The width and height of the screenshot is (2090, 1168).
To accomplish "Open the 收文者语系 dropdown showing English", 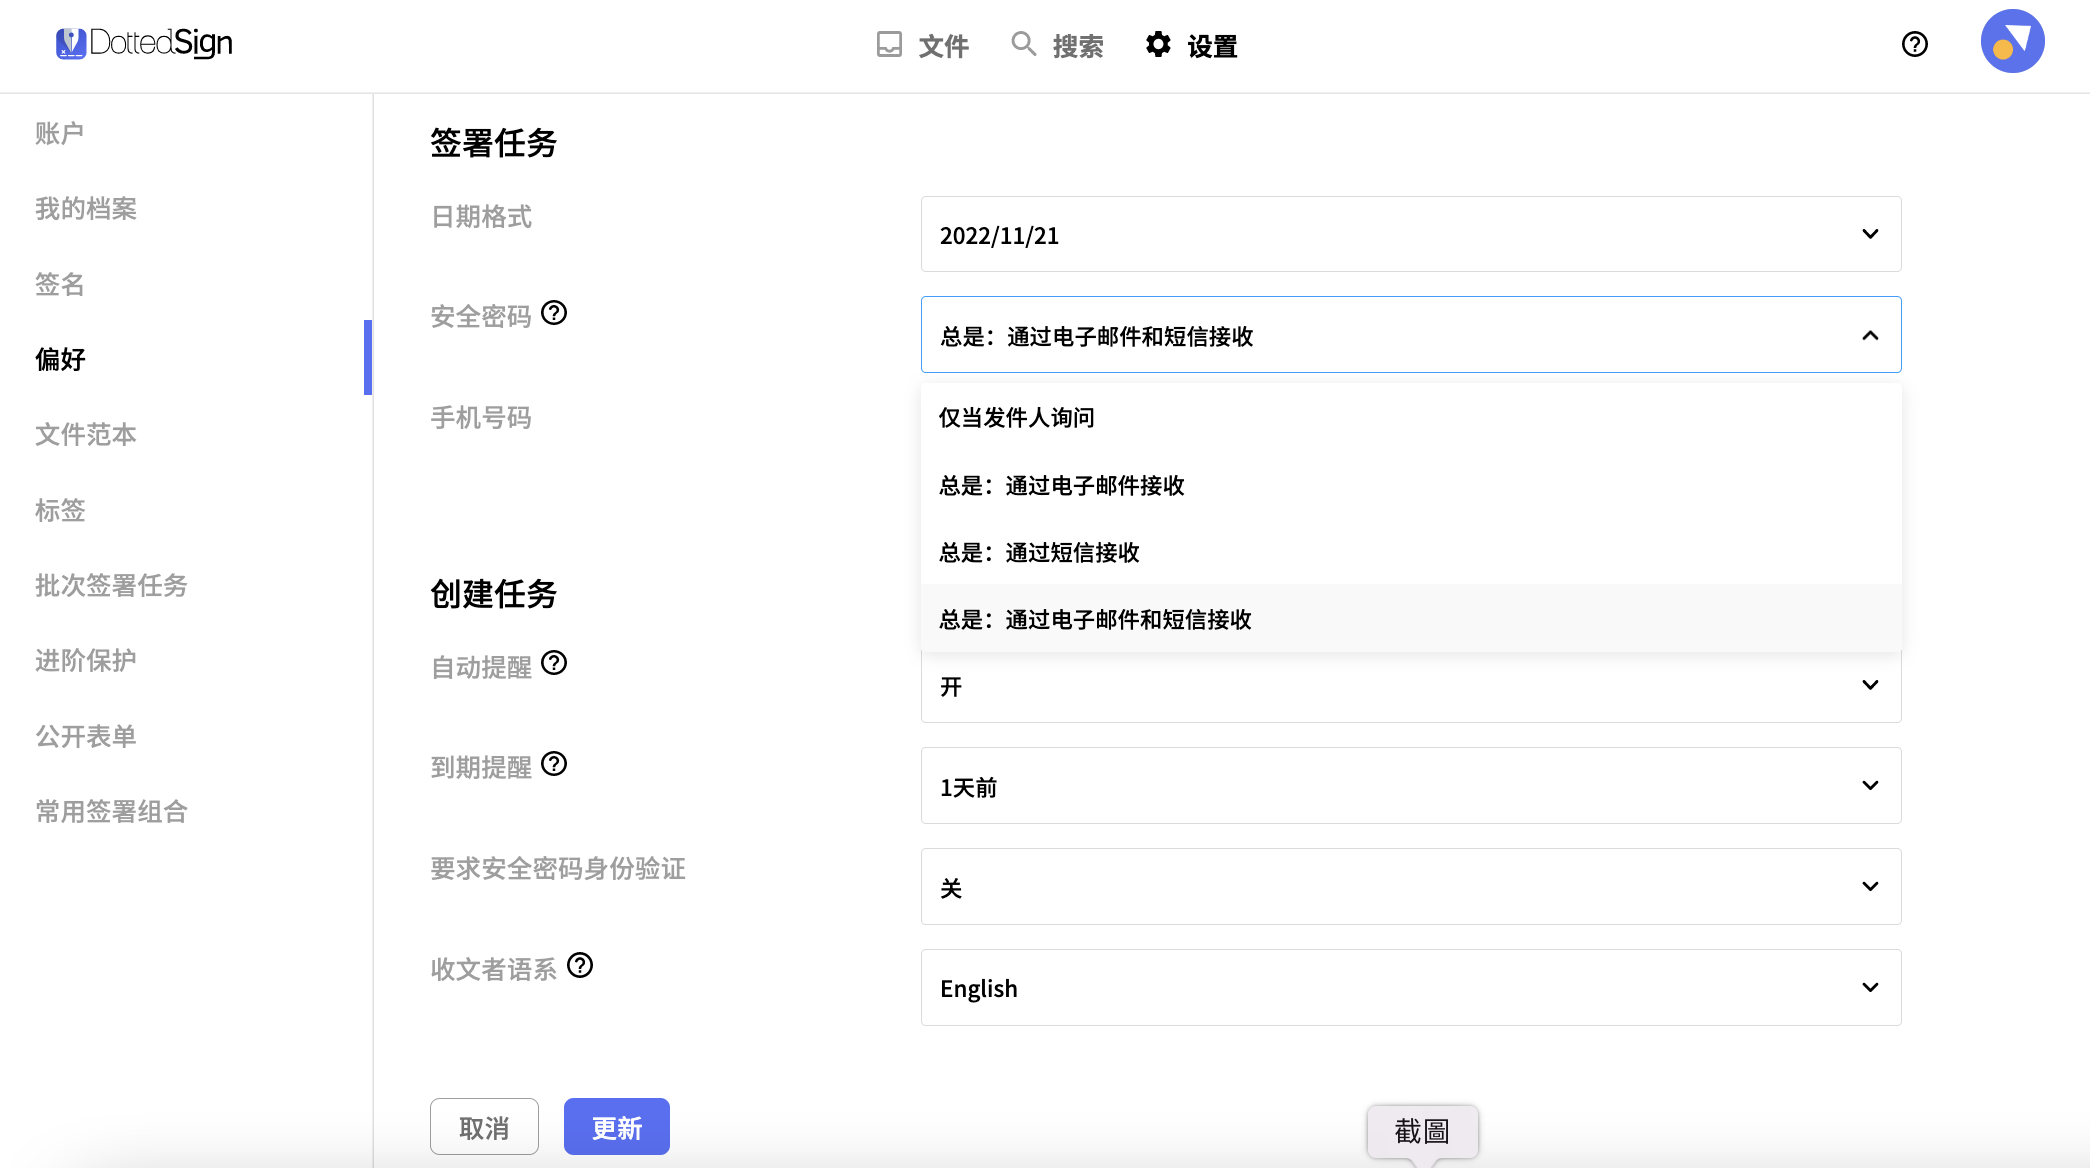I will tap(1411, 988).
